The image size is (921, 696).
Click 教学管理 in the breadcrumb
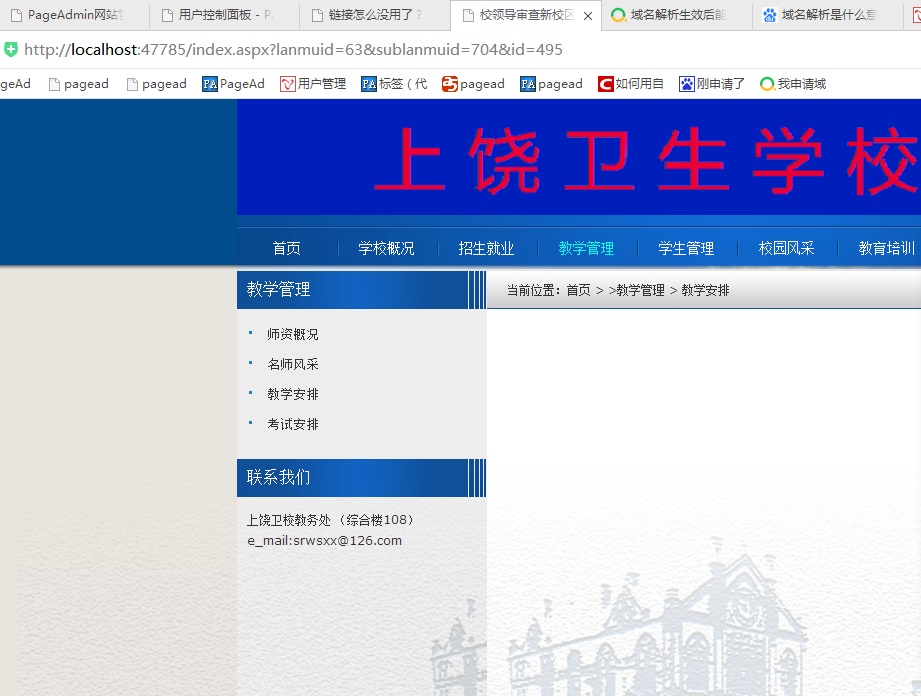[640, 290]
